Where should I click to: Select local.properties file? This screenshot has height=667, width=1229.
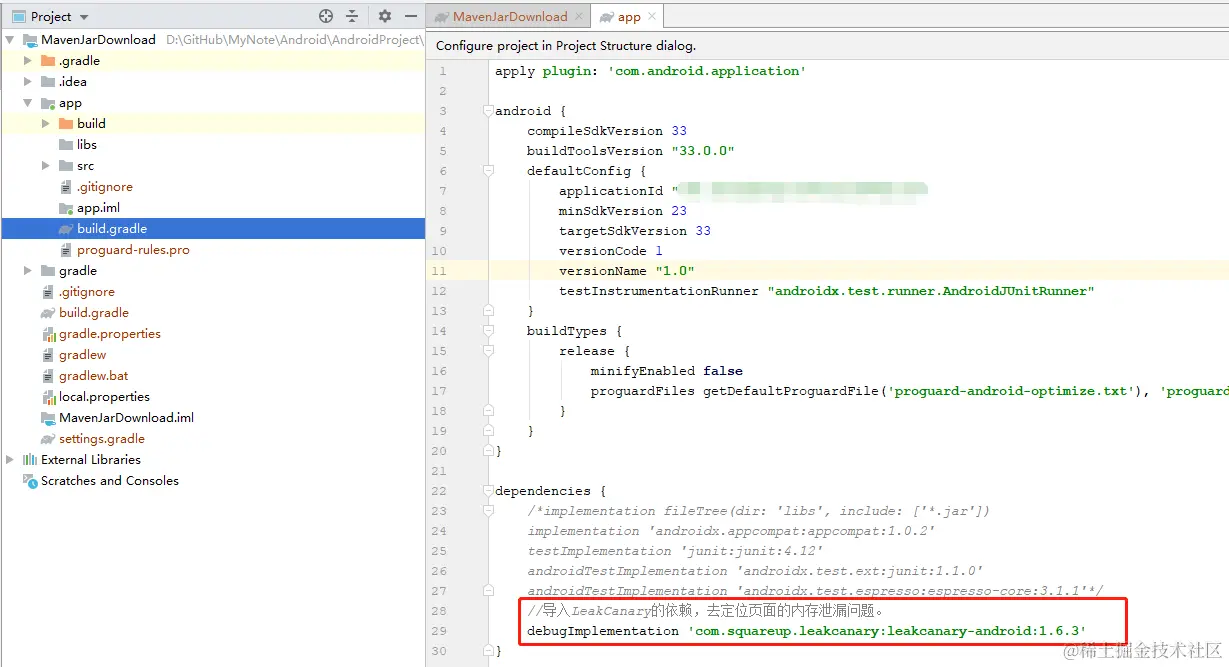104,397
